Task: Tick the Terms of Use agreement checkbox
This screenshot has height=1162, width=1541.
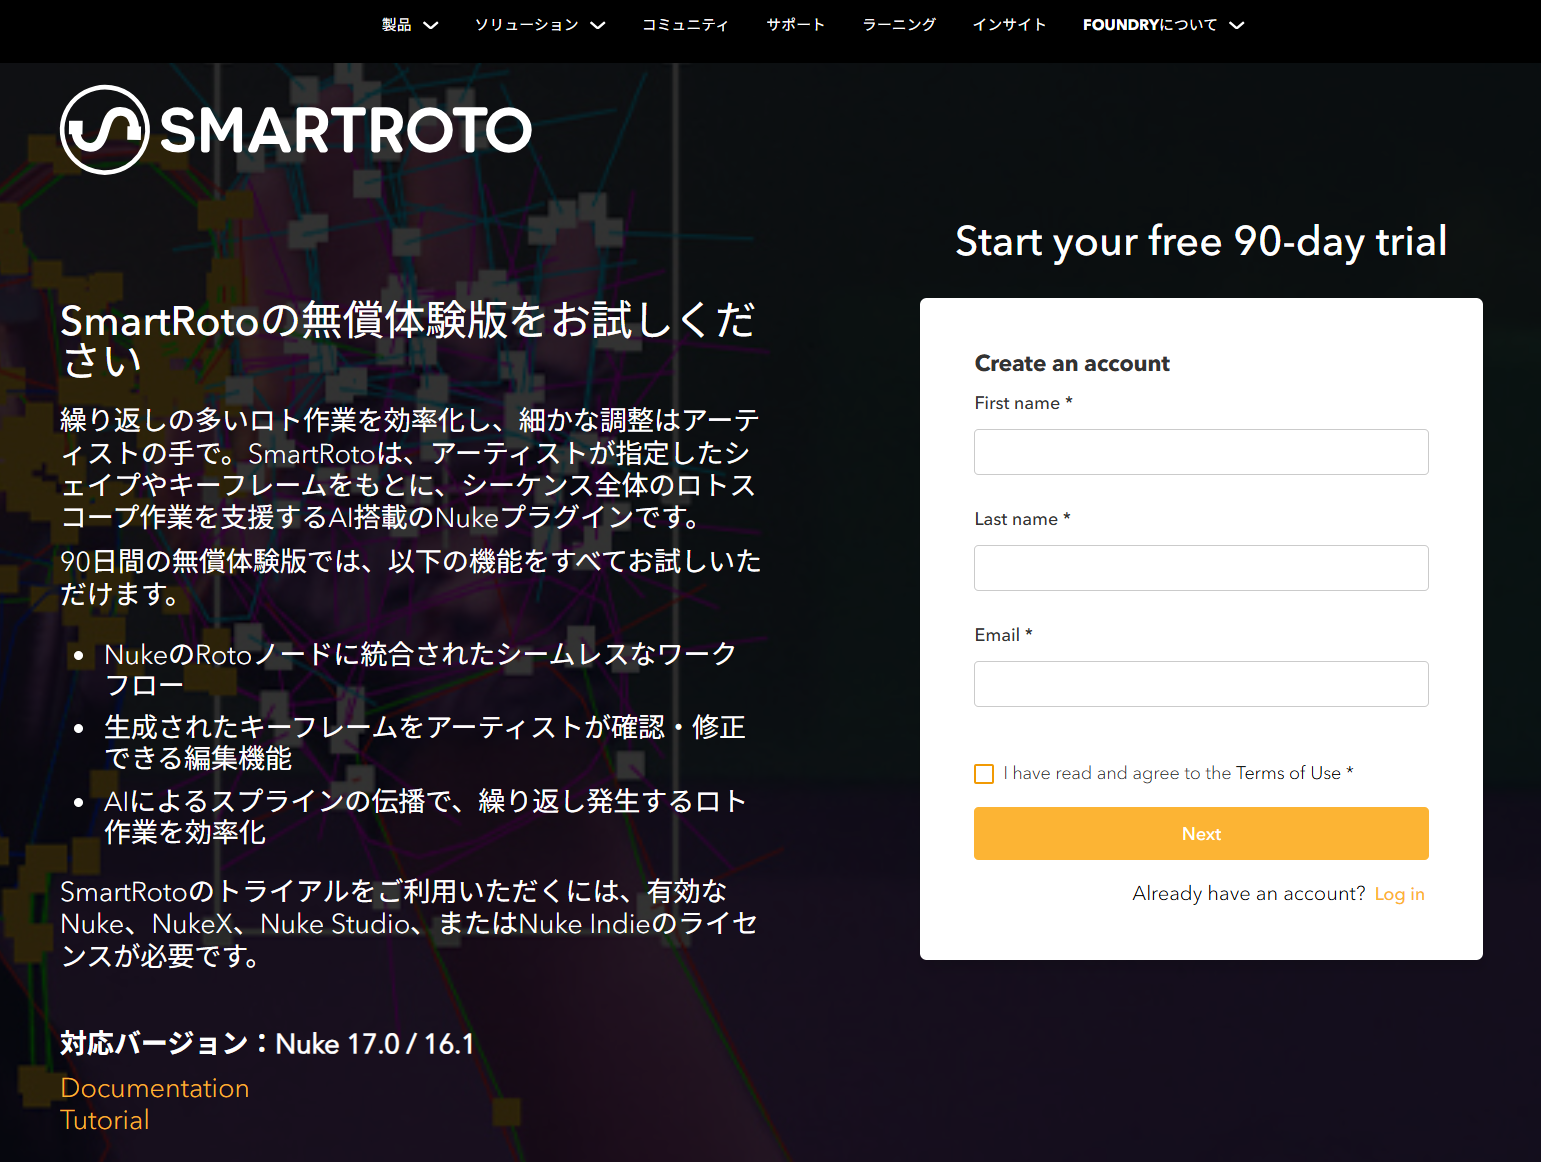Action: [x=984, y=774]
